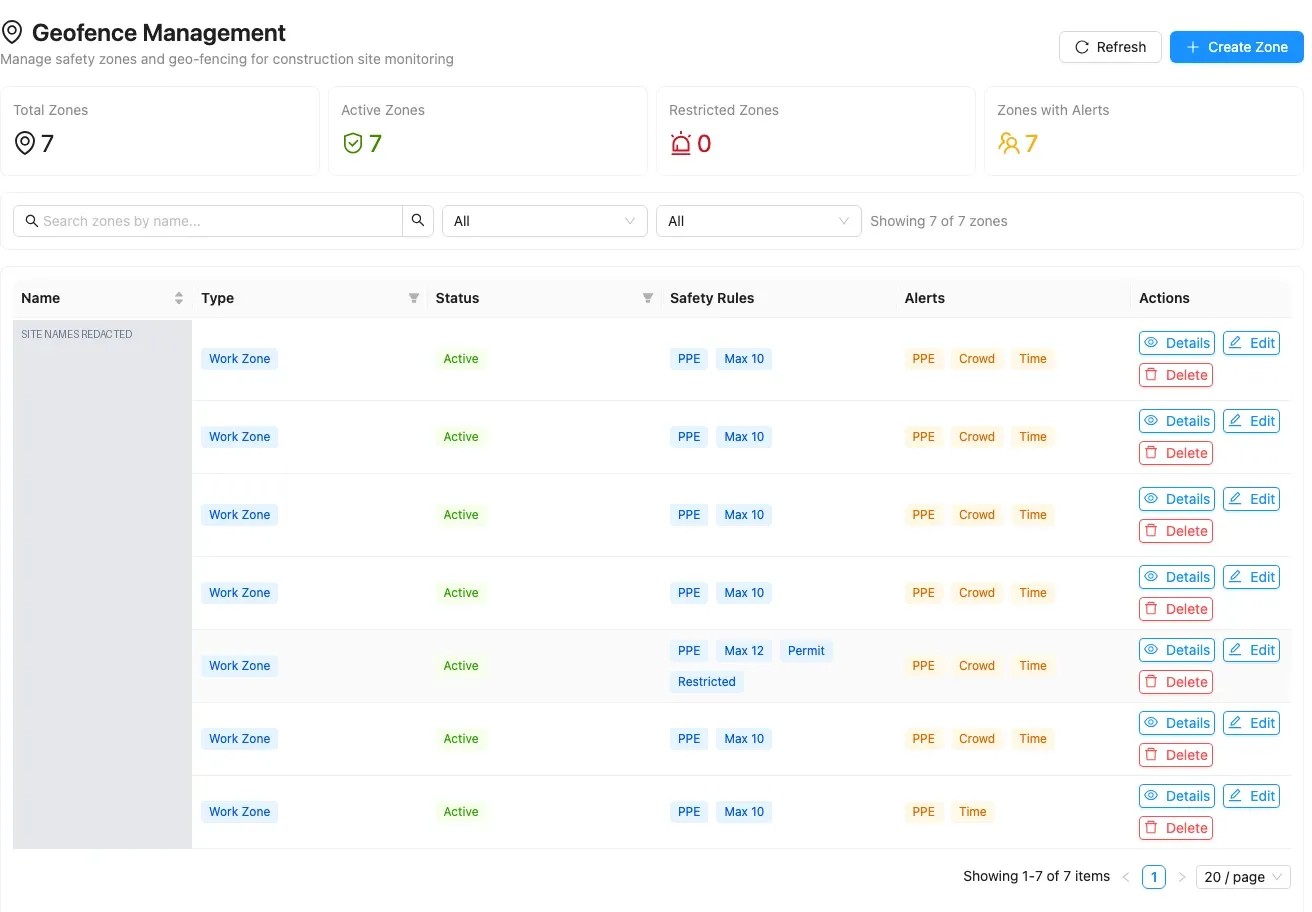
Task: Click the location pin icon beside Geofence Management
Action: (x=12, y=33)
